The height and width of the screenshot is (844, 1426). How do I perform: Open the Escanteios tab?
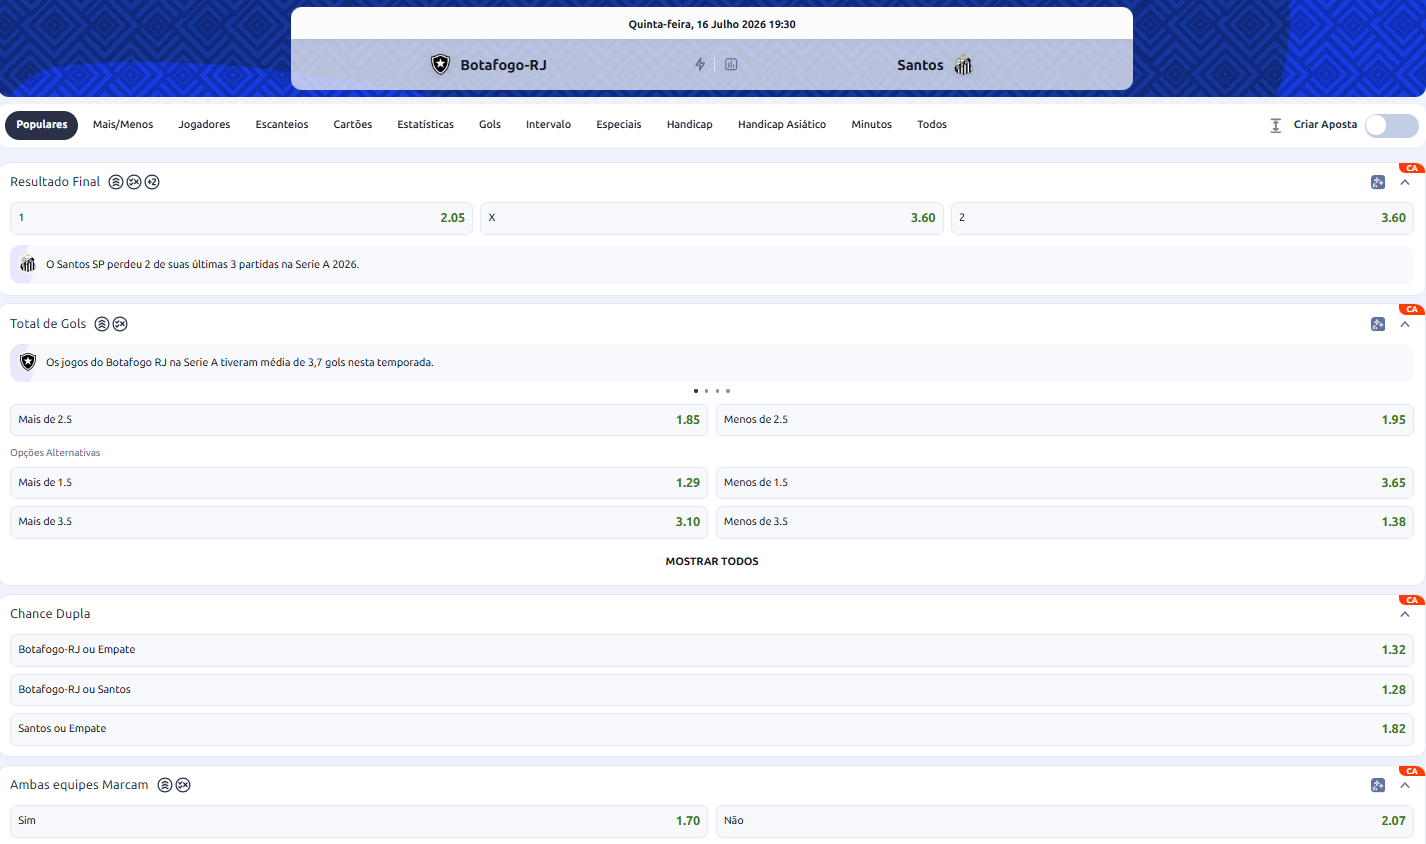282,125
